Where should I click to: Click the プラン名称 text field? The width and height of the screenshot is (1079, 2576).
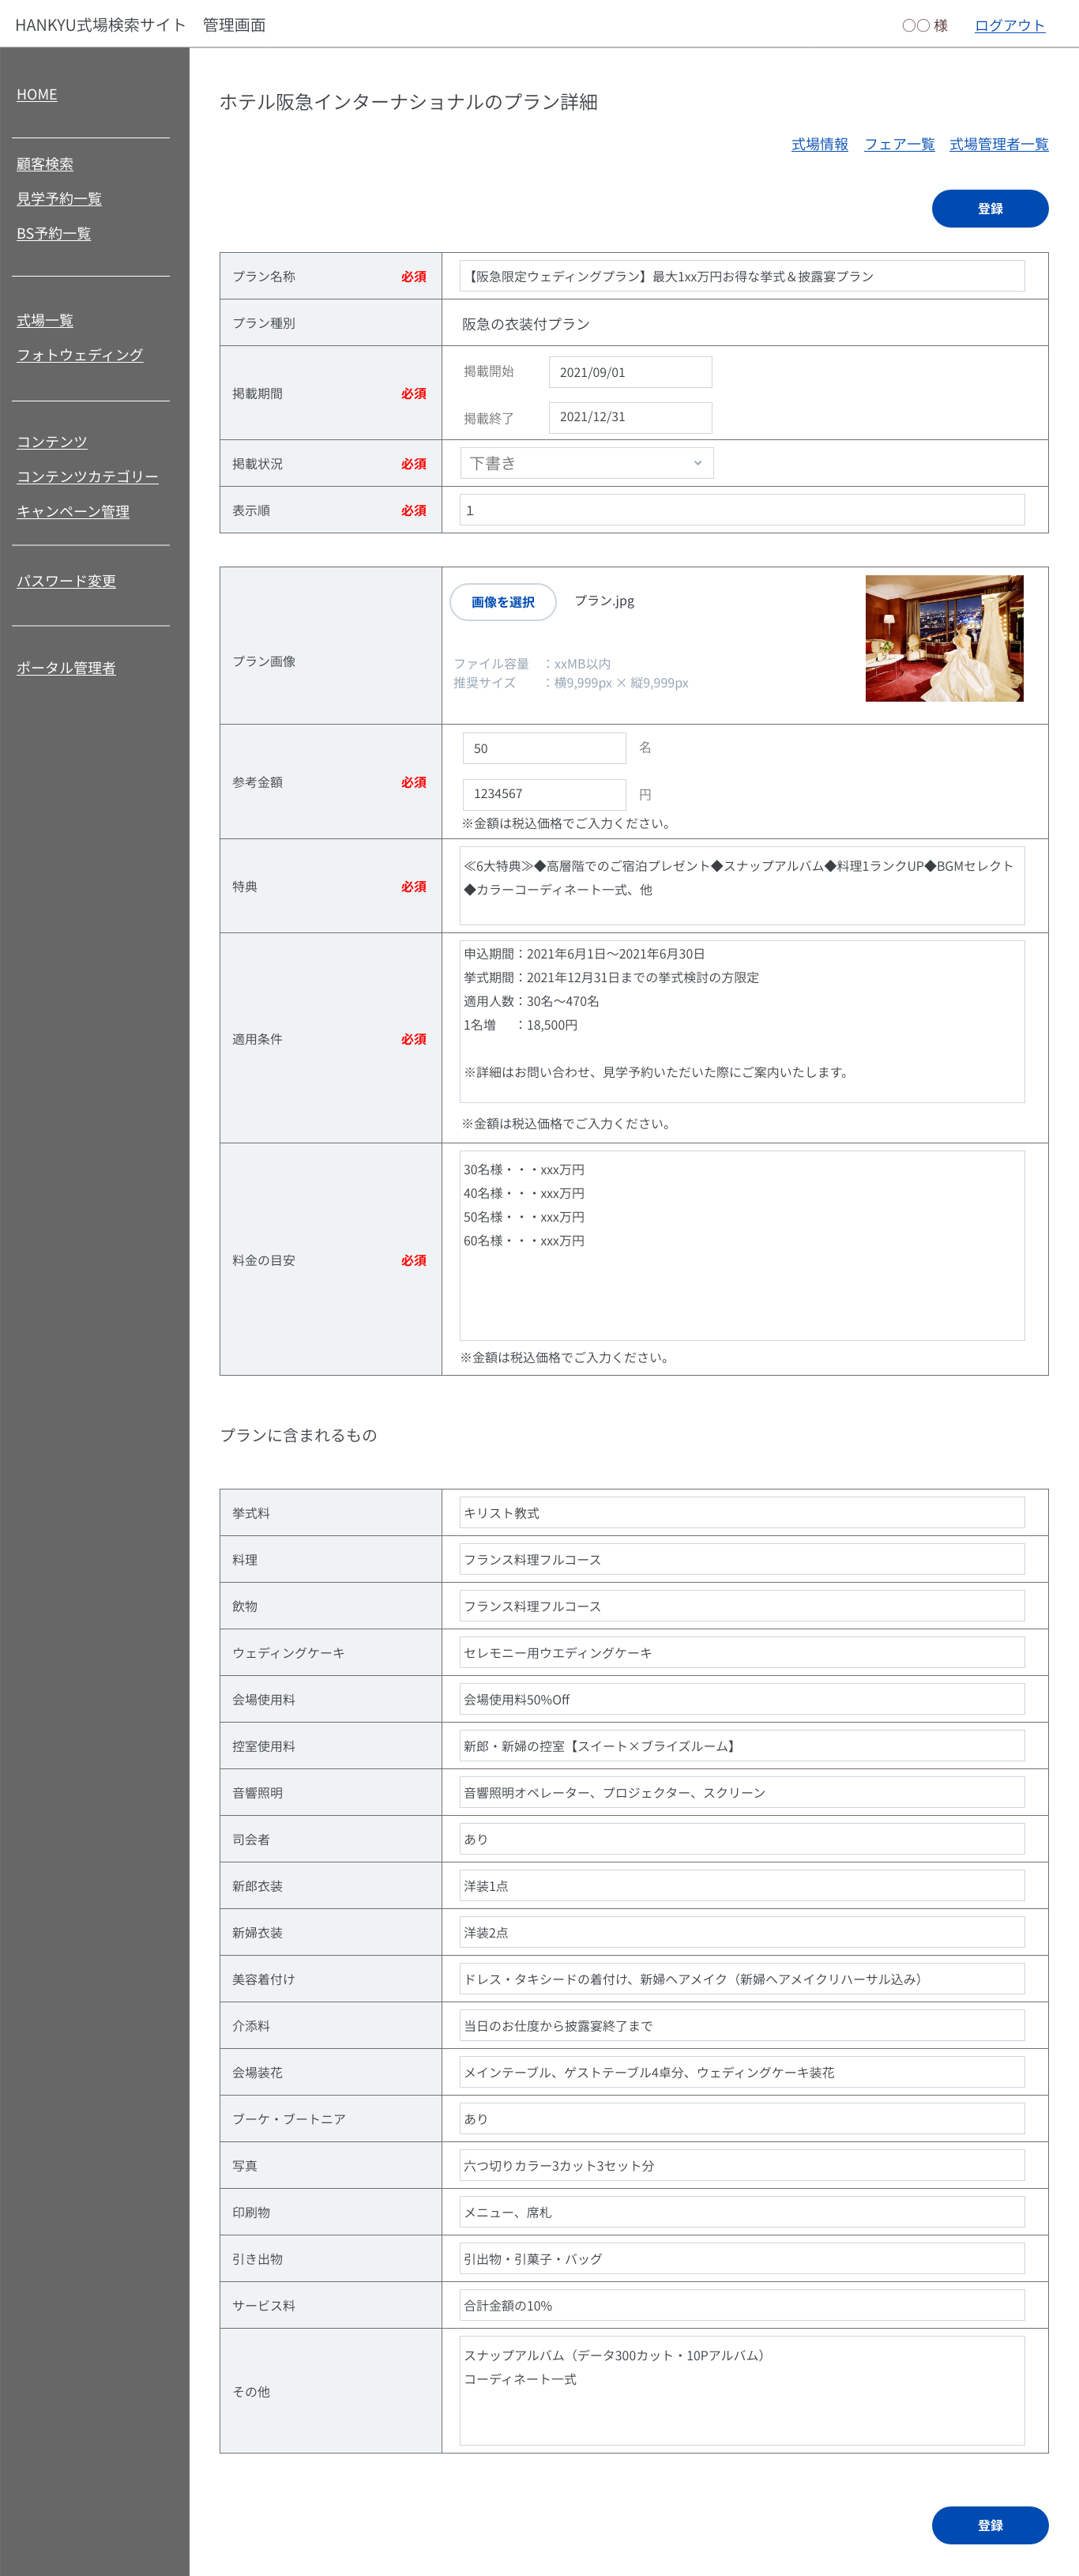[x=741, y=276]
